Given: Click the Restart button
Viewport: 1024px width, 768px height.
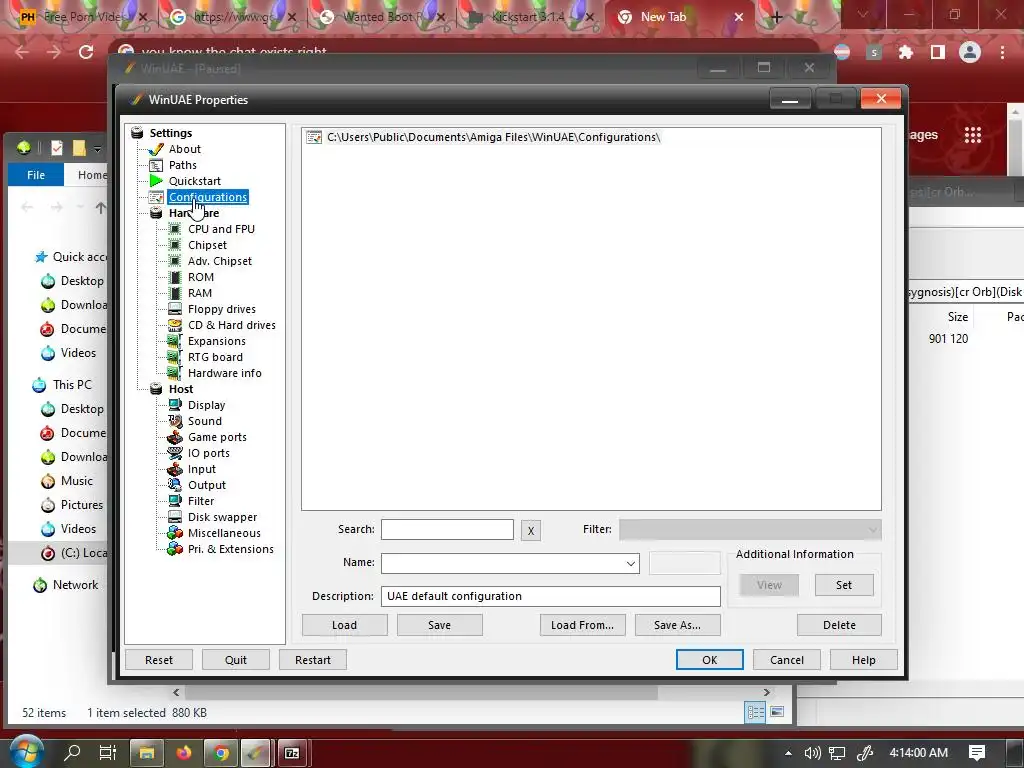Looking at the screenshot, I should 313,660.
